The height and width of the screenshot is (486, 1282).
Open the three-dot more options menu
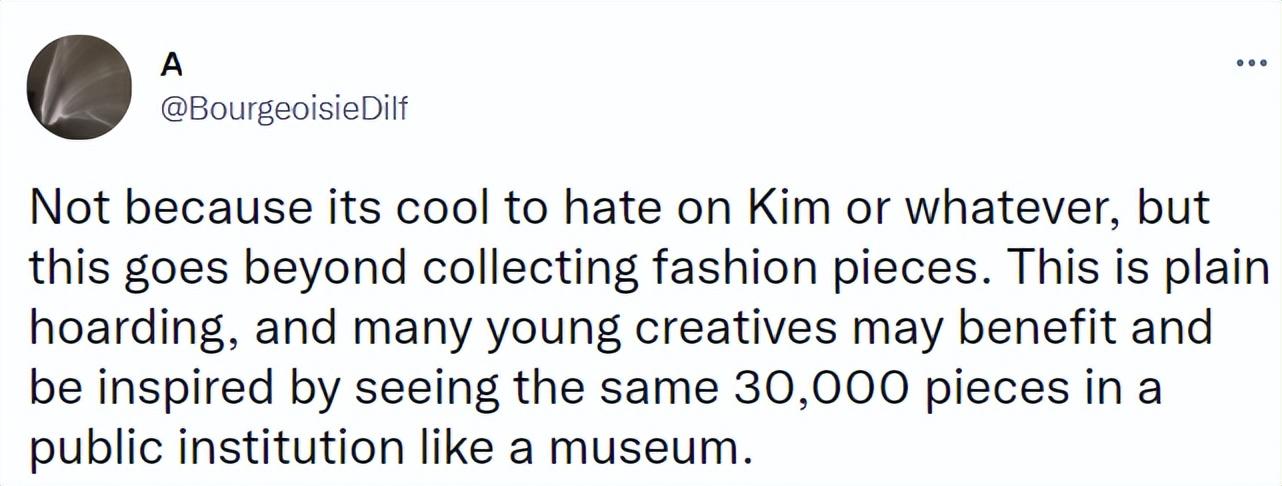[1246, 63]
